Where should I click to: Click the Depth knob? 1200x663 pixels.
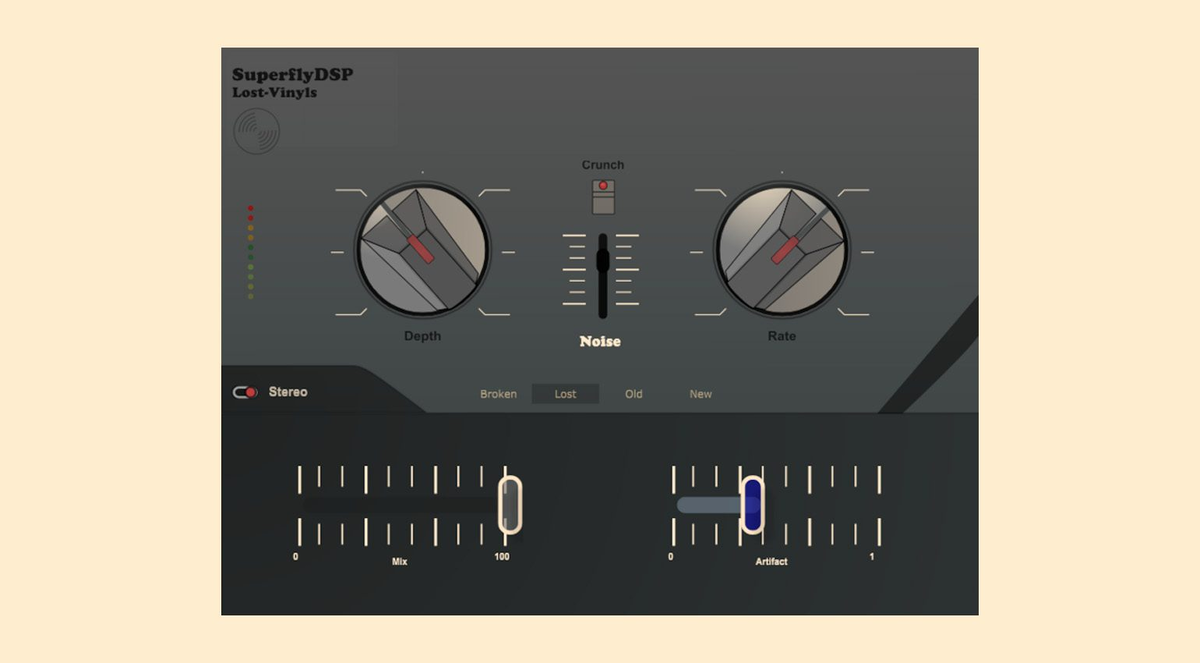[423, 249]
